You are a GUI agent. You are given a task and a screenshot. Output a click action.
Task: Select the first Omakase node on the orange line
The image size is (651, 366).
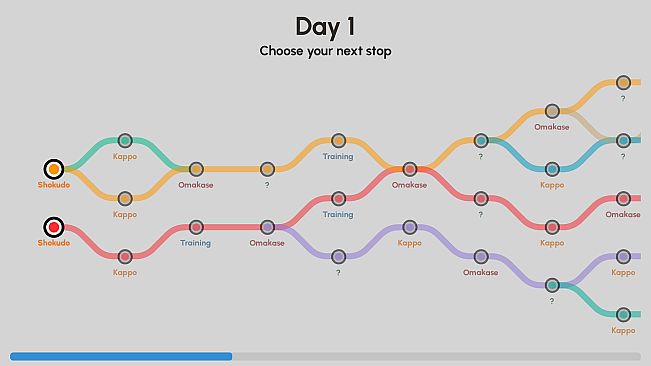click(x=196, y=169)
